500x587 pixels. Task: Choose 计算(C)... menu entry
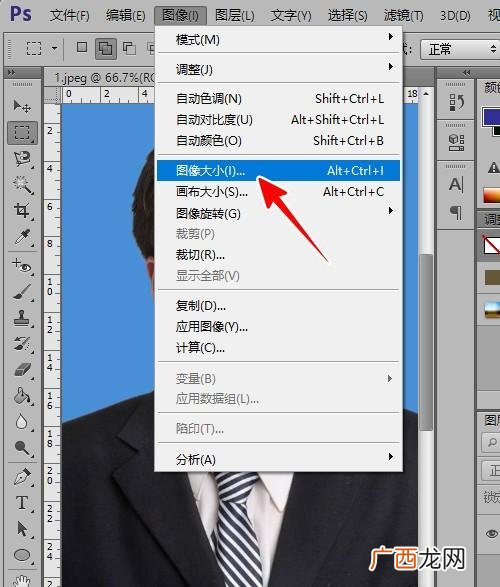coord(278,348)
